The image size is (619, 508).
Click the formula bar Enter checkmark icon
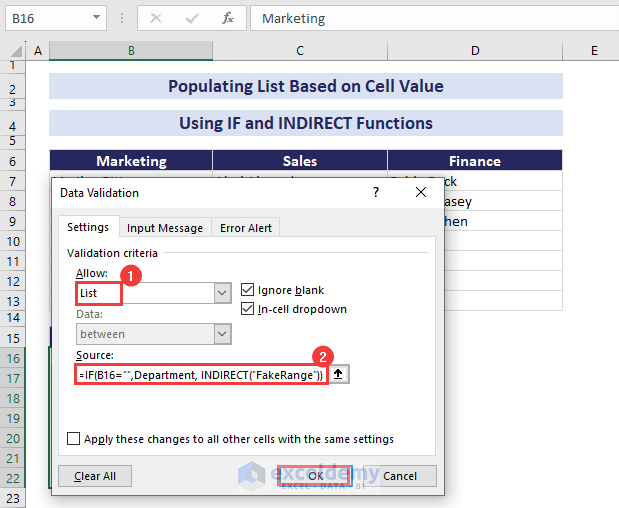point(193,18)
